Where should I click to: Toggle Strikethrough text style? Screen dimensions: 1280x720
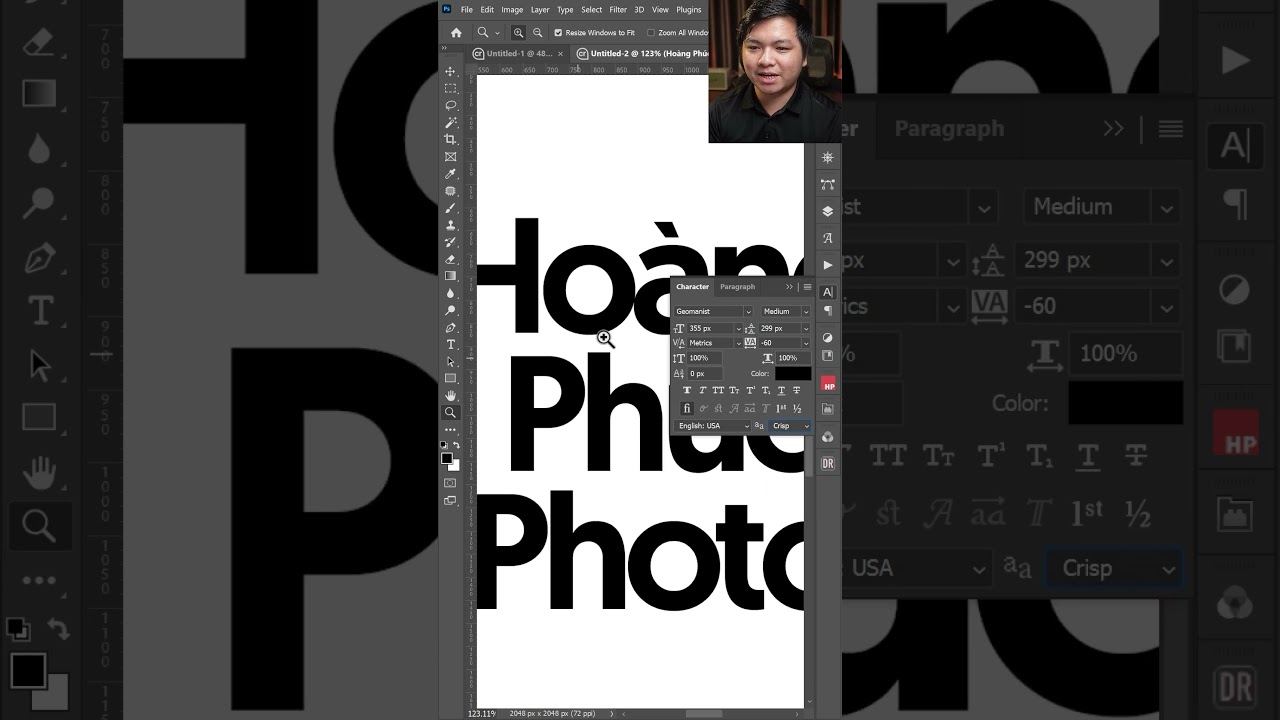pos(796,391)
